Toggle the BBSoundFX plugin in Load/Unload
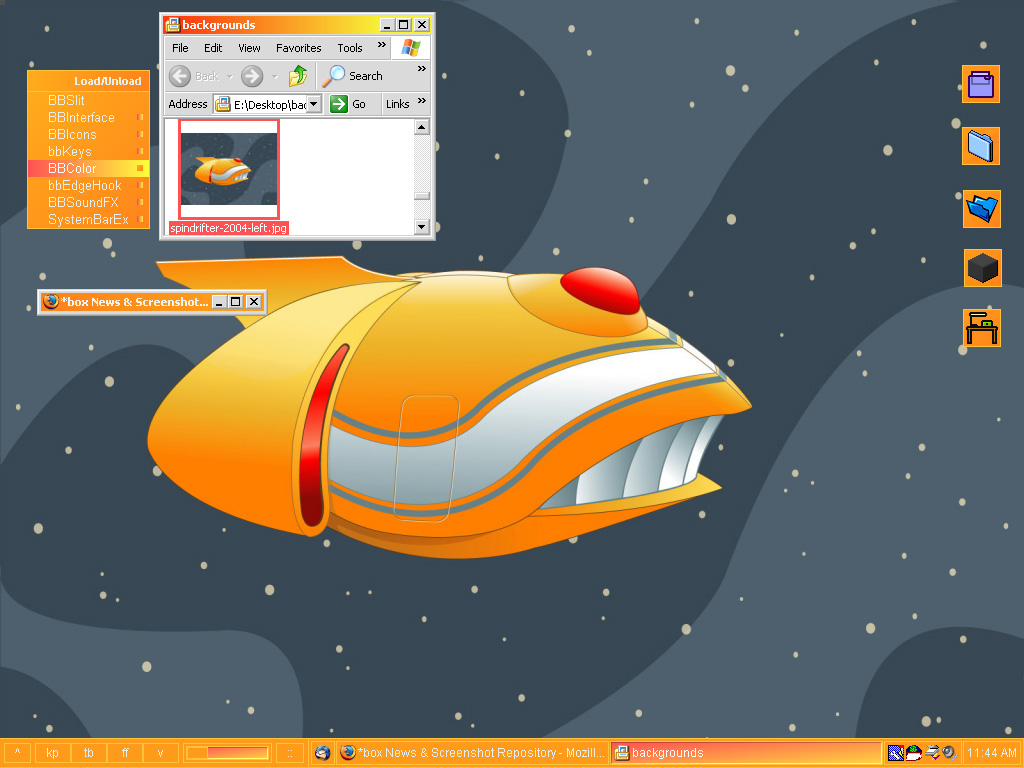This screenshot has height=768, width=1024. coord(89,202)
